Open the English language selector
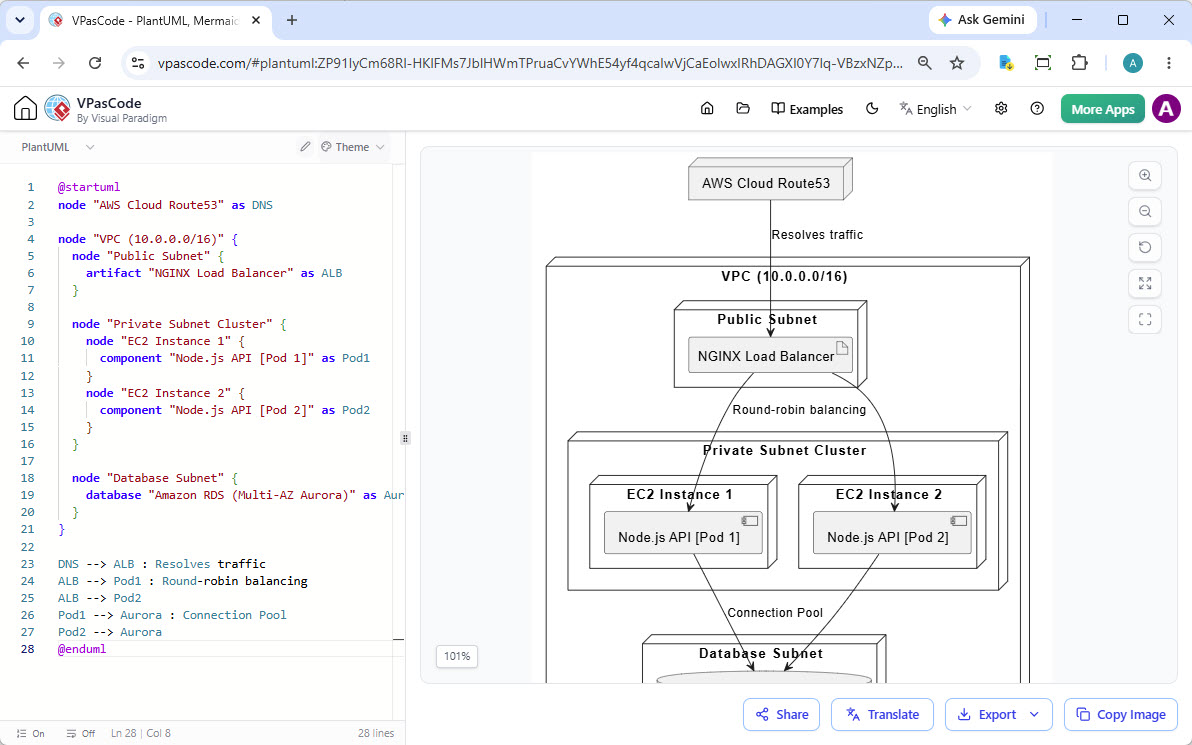This screenshot has width=1192, height=745. (x=935, y=109)
